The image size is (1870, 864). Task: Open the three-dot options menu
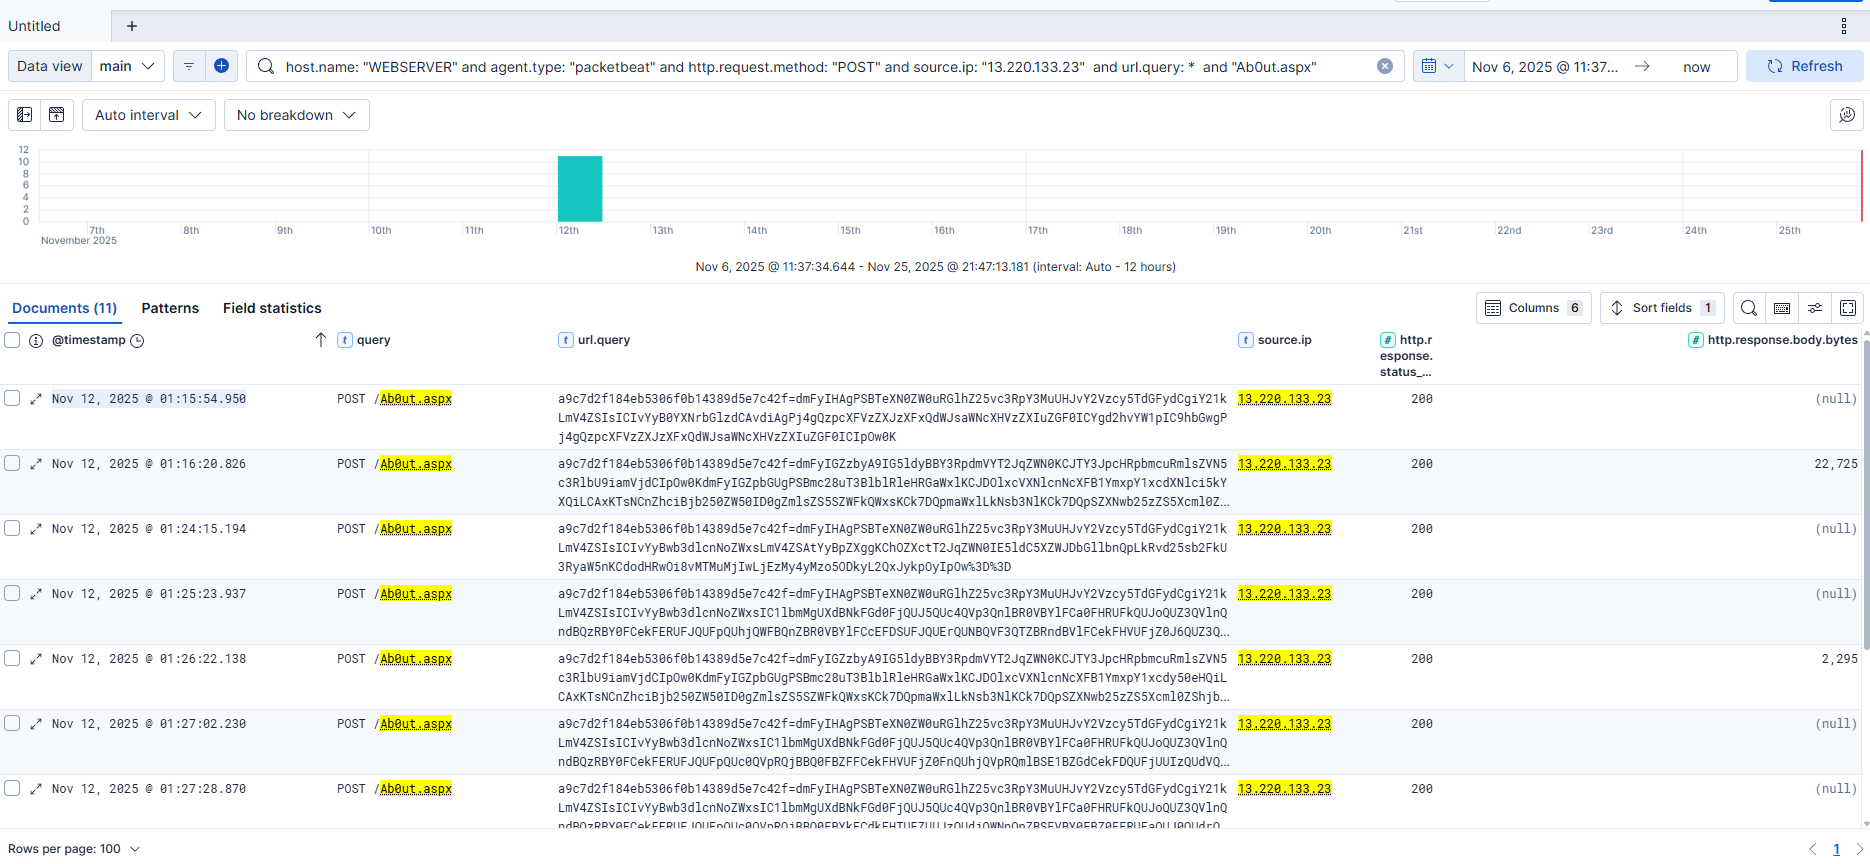[x=1844, y=26]
